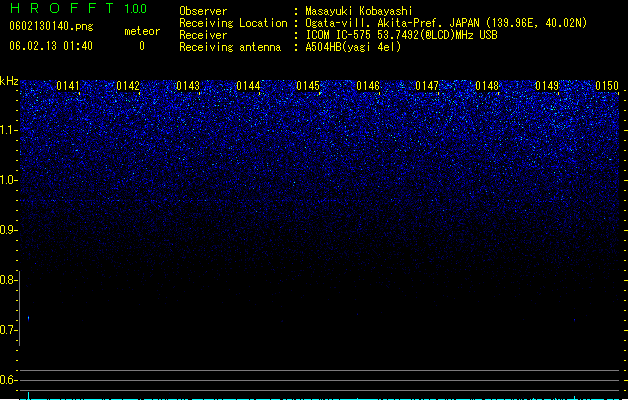The height and width of the screenshot is (400, 629).
Task: Click the 0146 time marker
Action: point(368,86)
